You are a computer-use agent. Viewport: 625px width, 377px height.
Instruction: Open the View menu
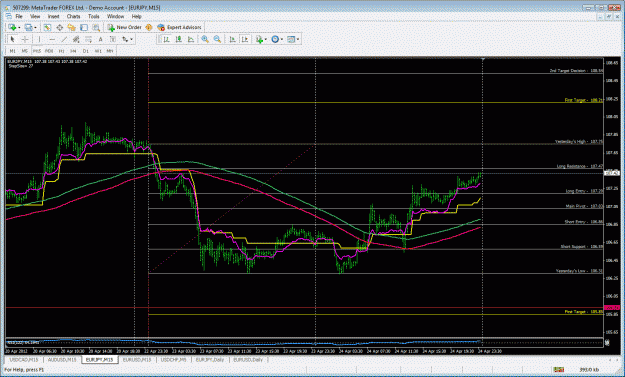(x=35, y=16)
